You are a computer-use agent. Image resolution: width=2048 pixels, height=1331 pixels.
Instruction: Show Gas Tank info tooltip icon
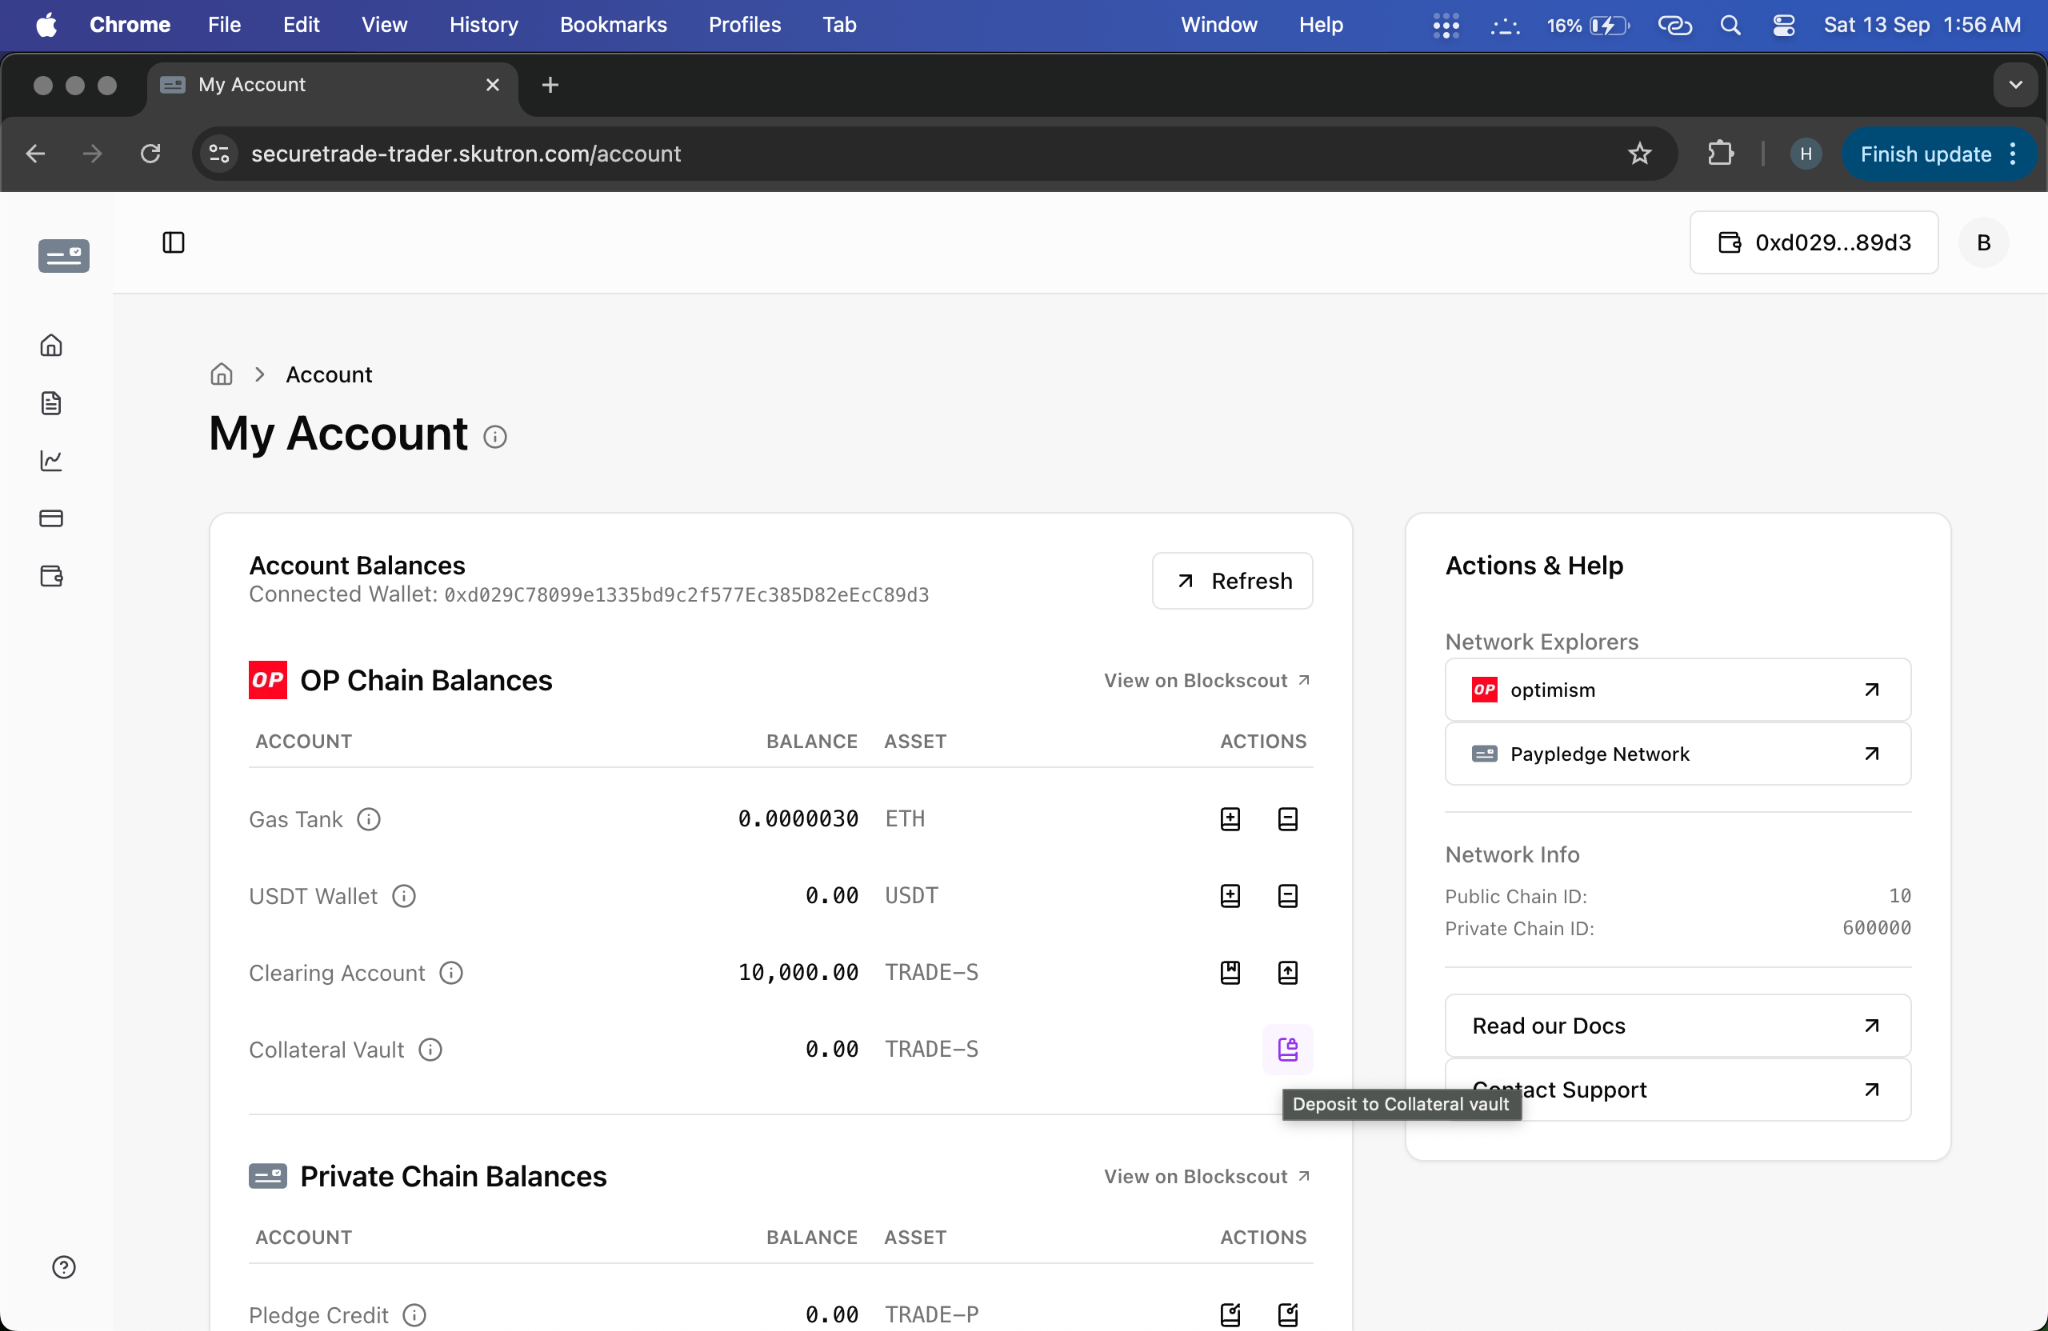369,819
